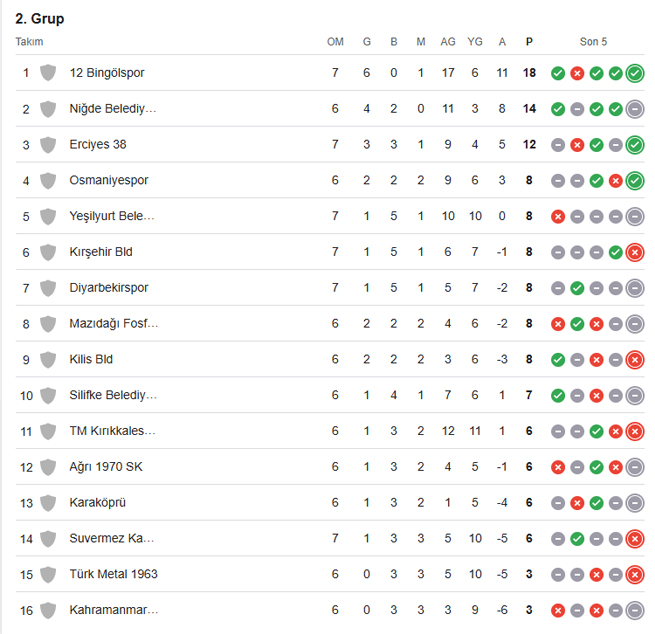Click the Türk Metal 1963 crest icon
This screenshot has height=634, width=655.
[x=48, y=575]
